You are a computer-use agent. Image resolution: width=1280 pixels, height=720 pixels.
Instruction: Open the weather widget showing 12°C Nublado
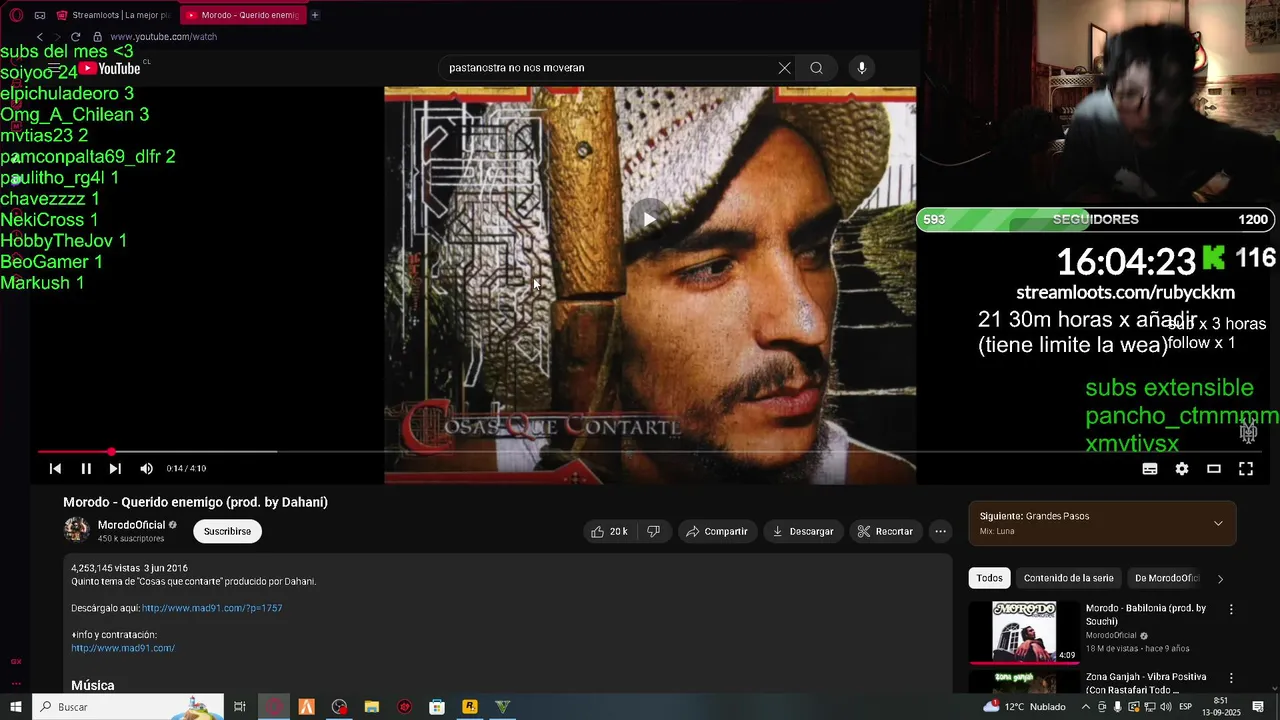(1024, 707)
